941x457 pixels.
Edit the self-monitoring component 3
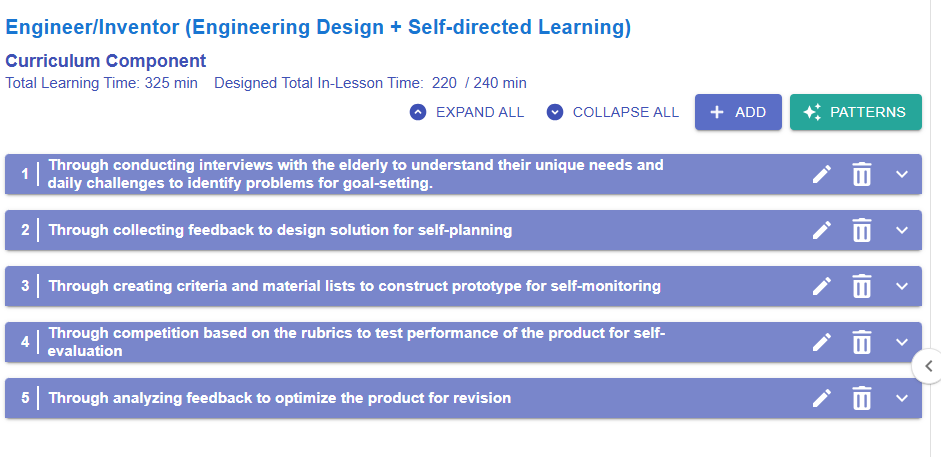pyautogui.click(x=822, y=287)
